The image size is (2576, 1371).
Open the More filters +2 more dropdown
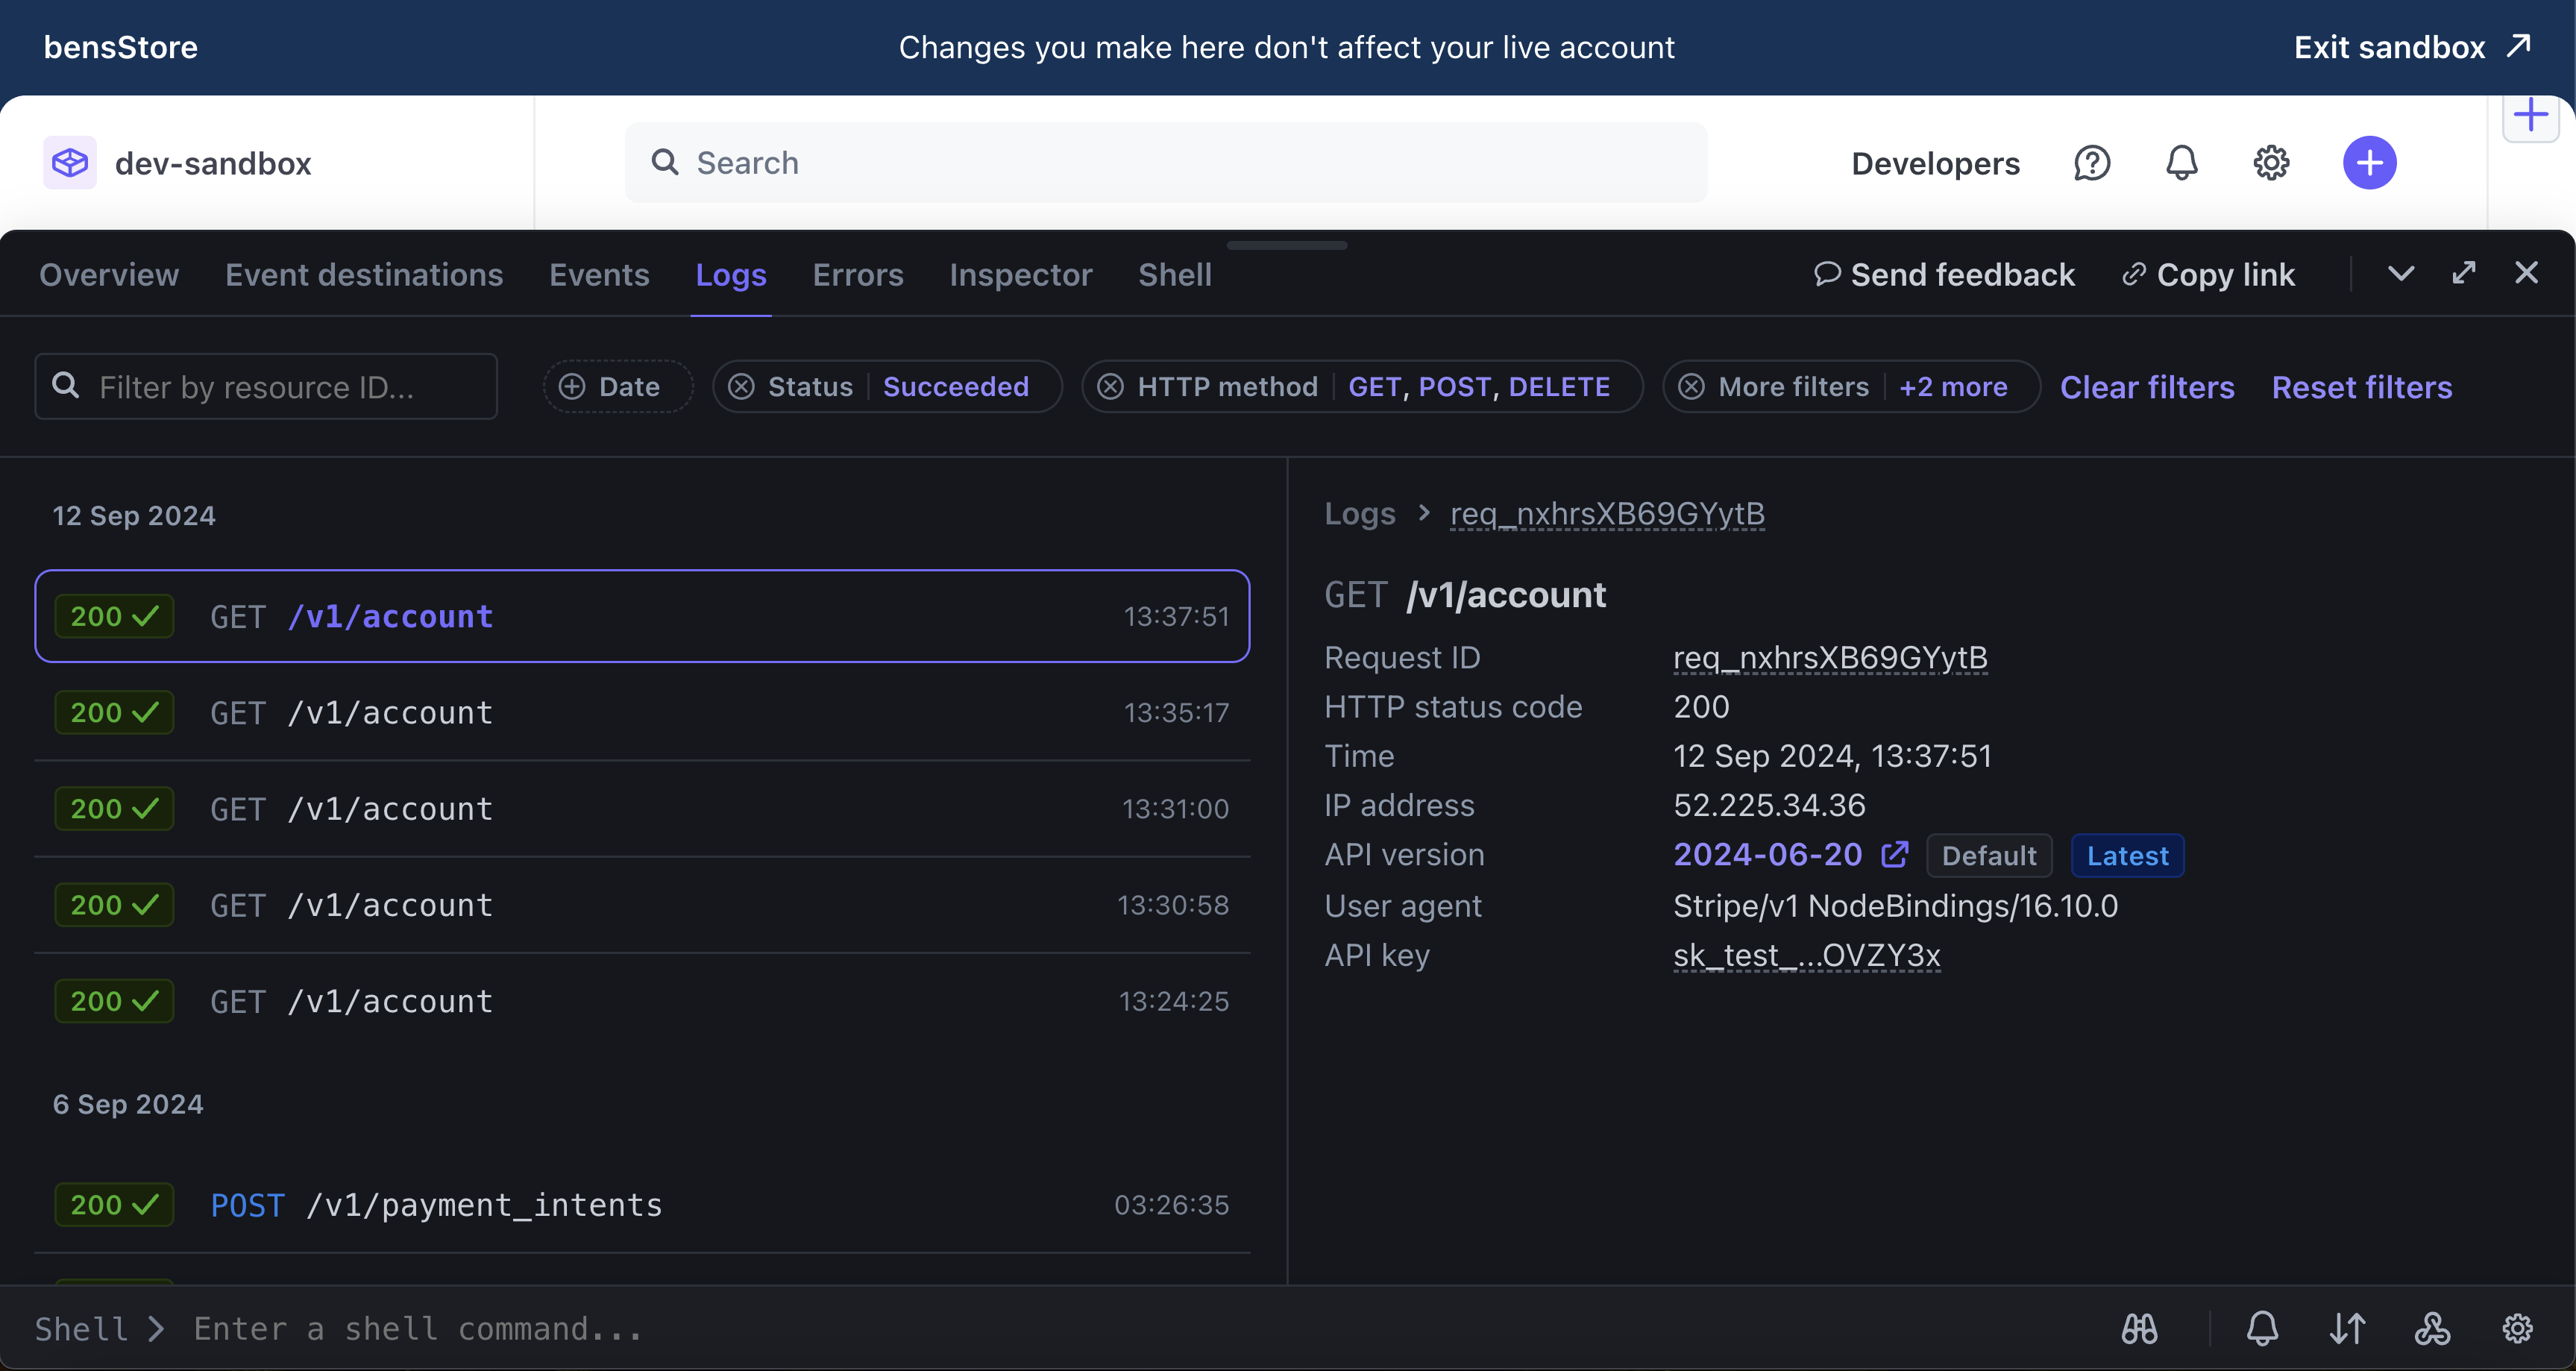point(1953,386)
